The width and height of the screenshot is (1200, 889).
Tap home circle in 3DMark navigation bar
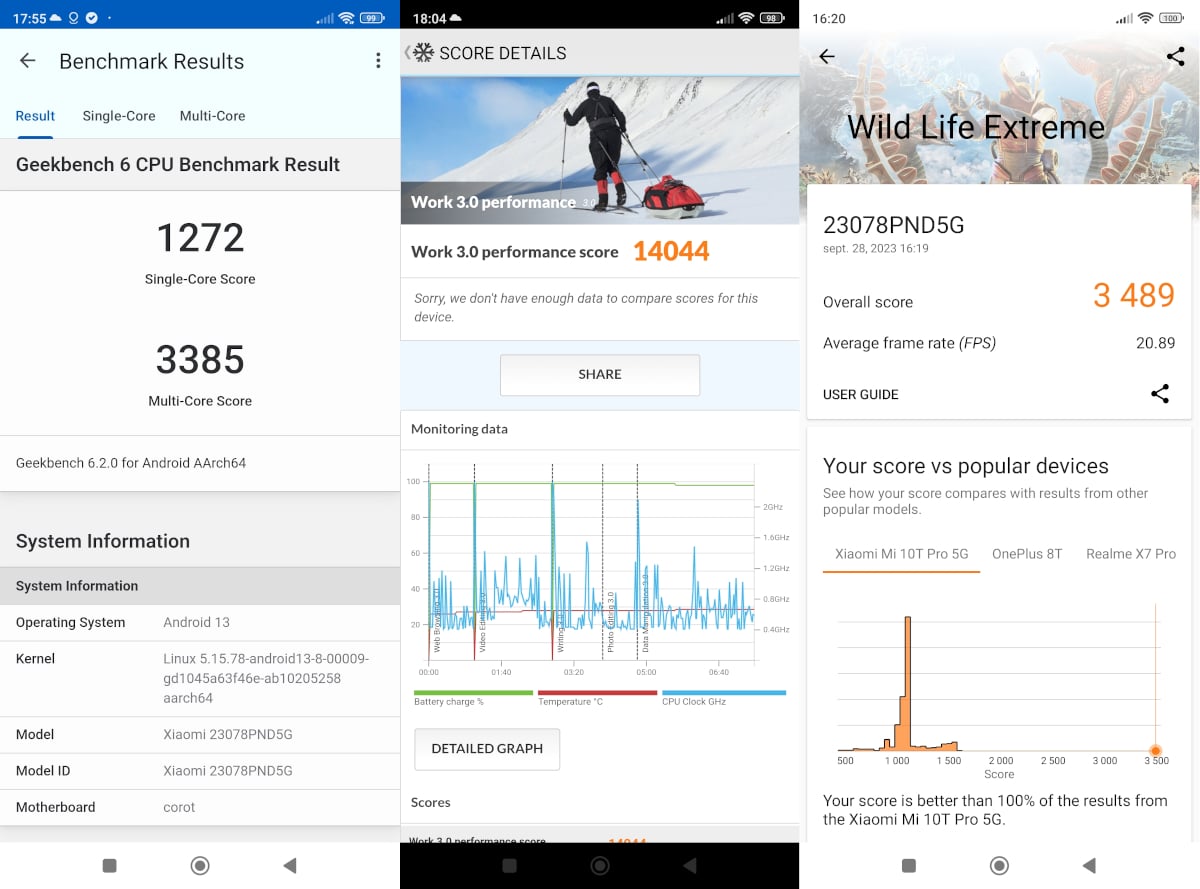998,866
